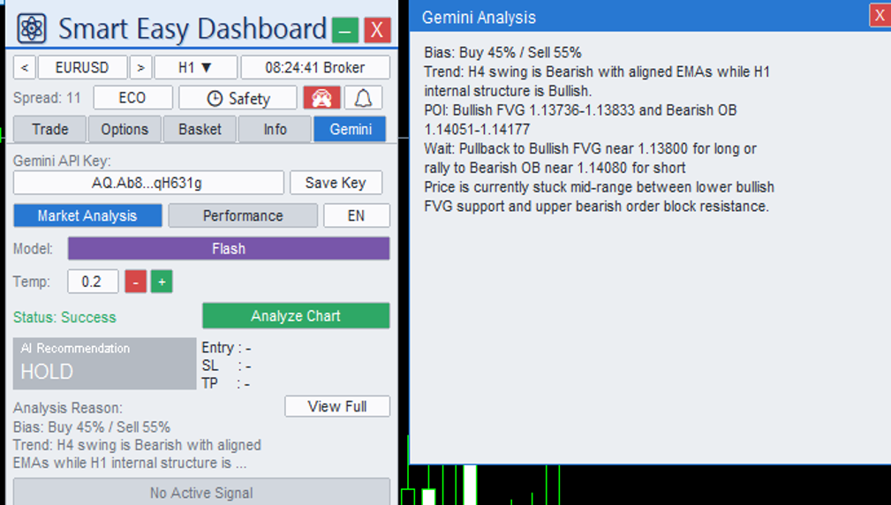Toggle the ECO mode button
This screenshot has width=891, height=505.
132,98
